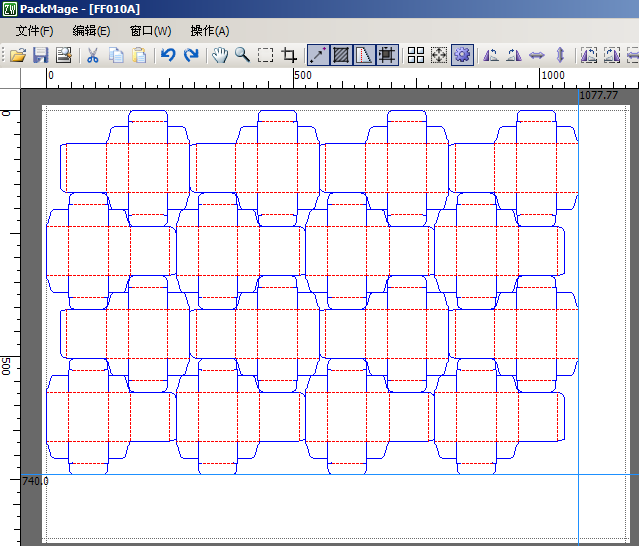Redo the last action
The image size is (639, 546).
pos(191,55)
